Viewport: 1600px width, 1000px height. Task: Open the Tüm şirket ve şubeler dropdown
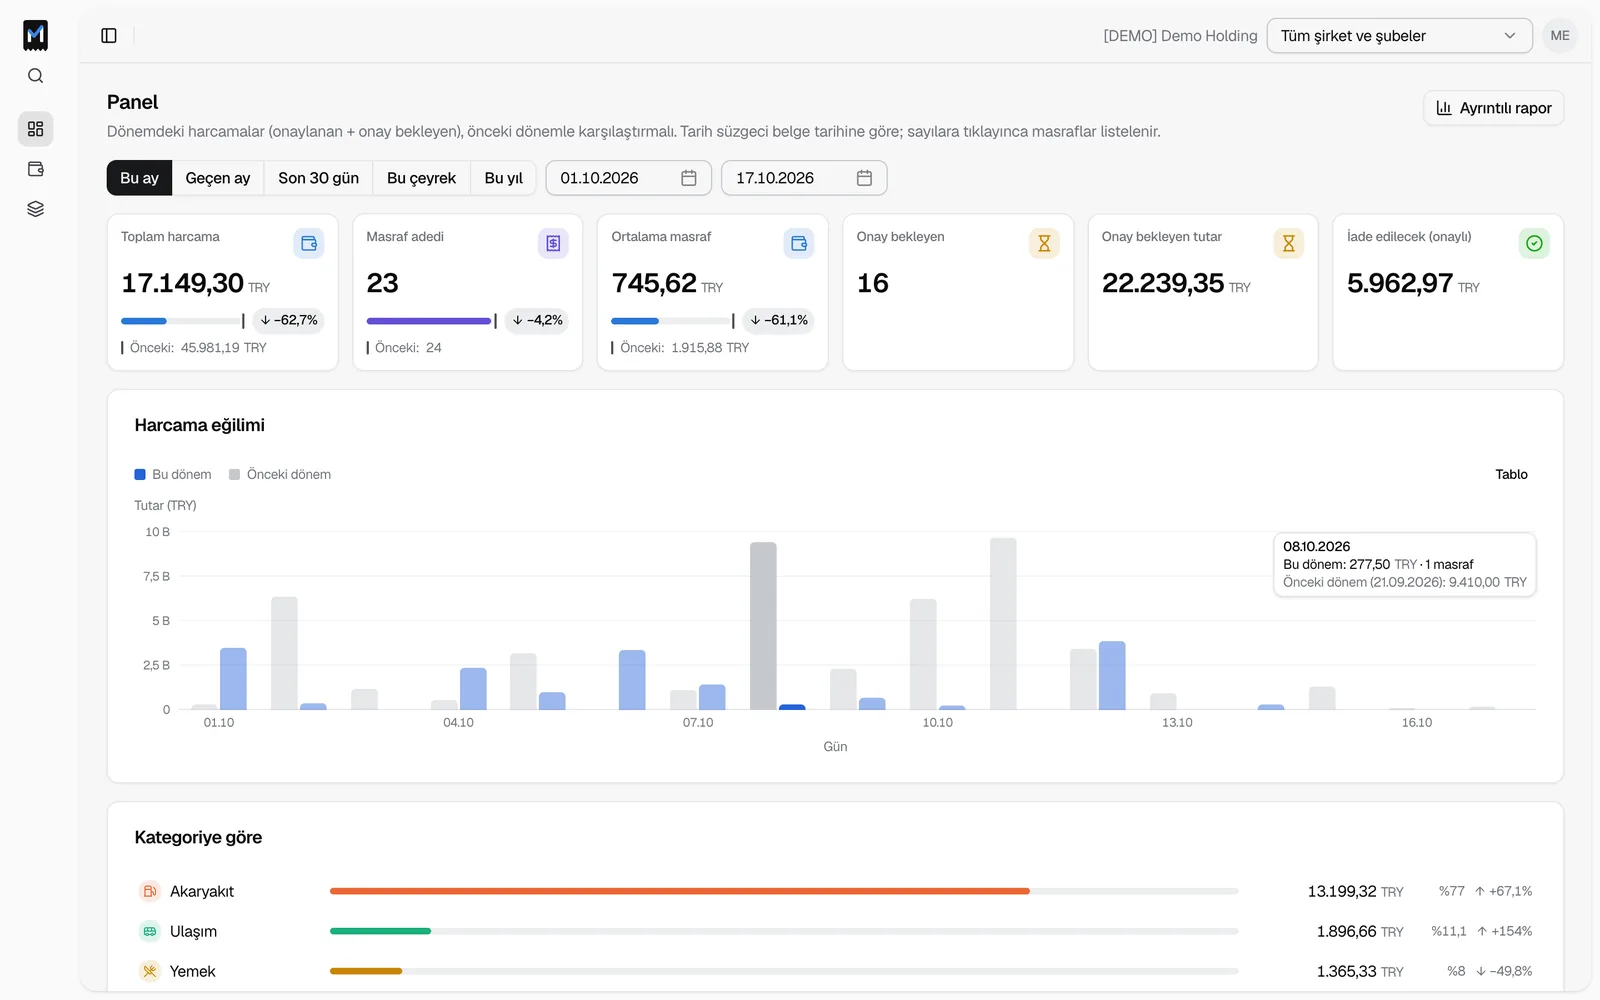(x=1399, y=36)
